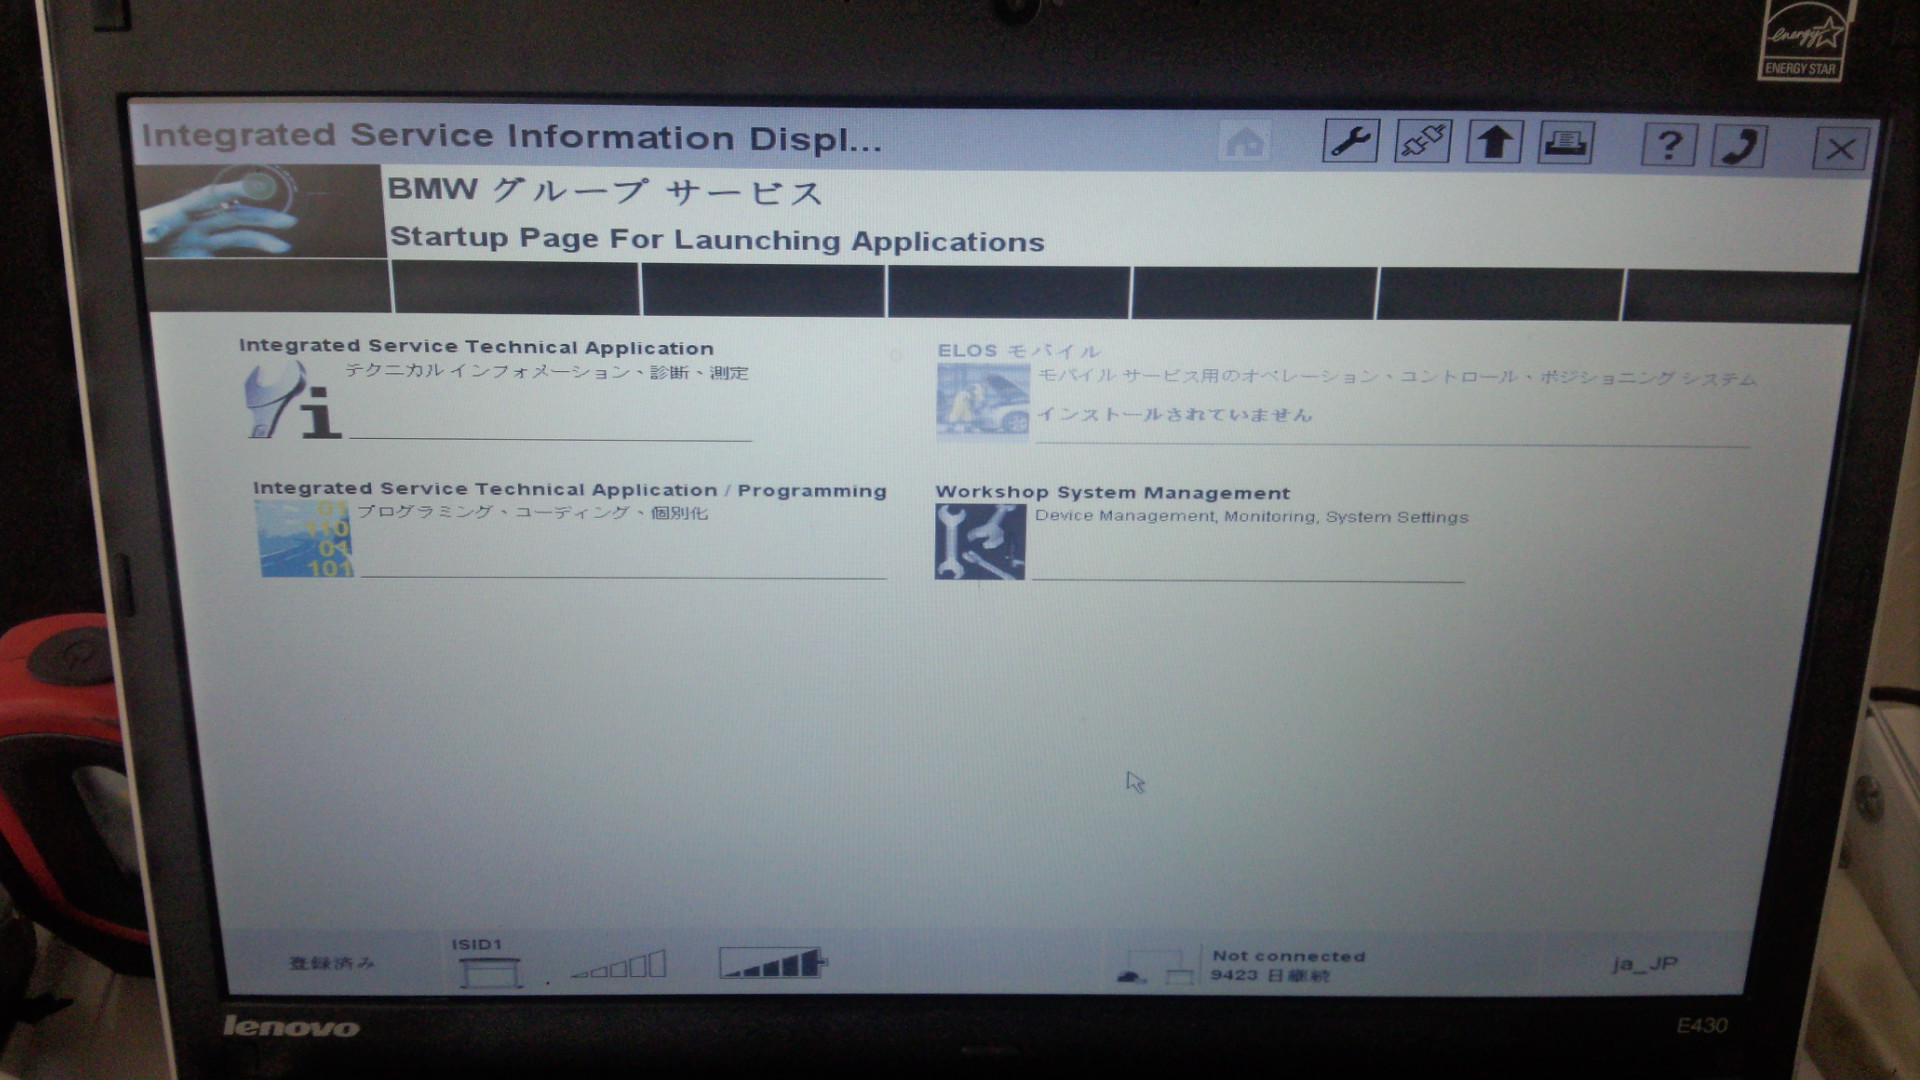This screenshot has height=1080, width=1920.
Task: Click the signal strength bars indicator
Action: (x=619, y=965)
